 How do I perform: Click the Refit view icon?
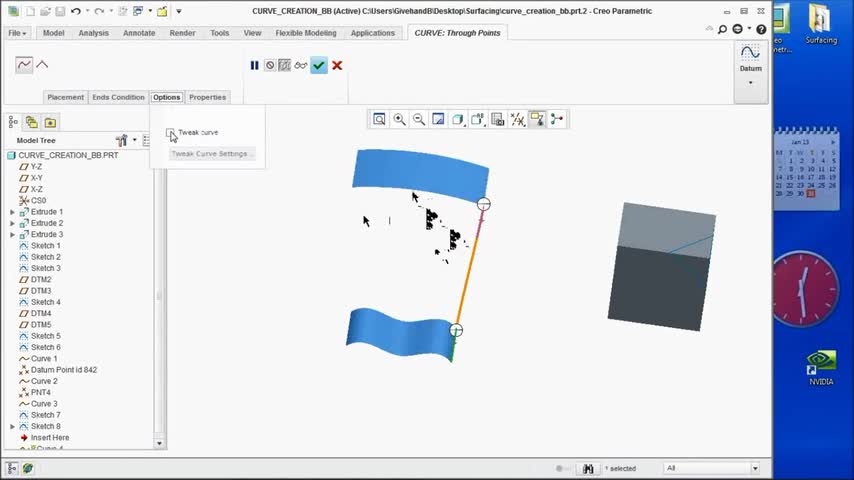(379, 119)
